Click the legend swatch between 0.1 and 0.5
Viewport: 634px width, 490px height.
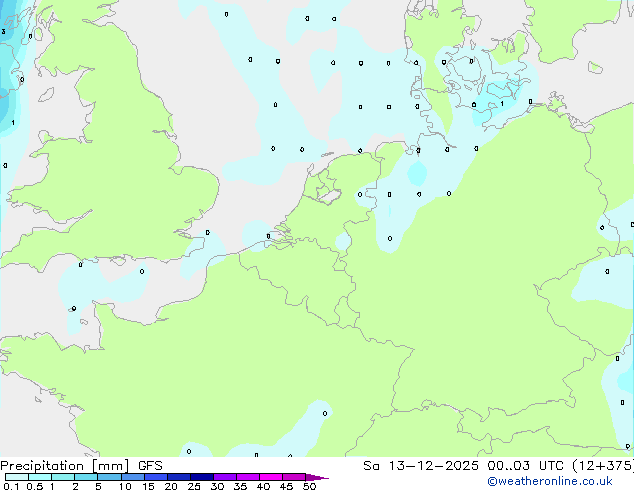tap(17, 477)
